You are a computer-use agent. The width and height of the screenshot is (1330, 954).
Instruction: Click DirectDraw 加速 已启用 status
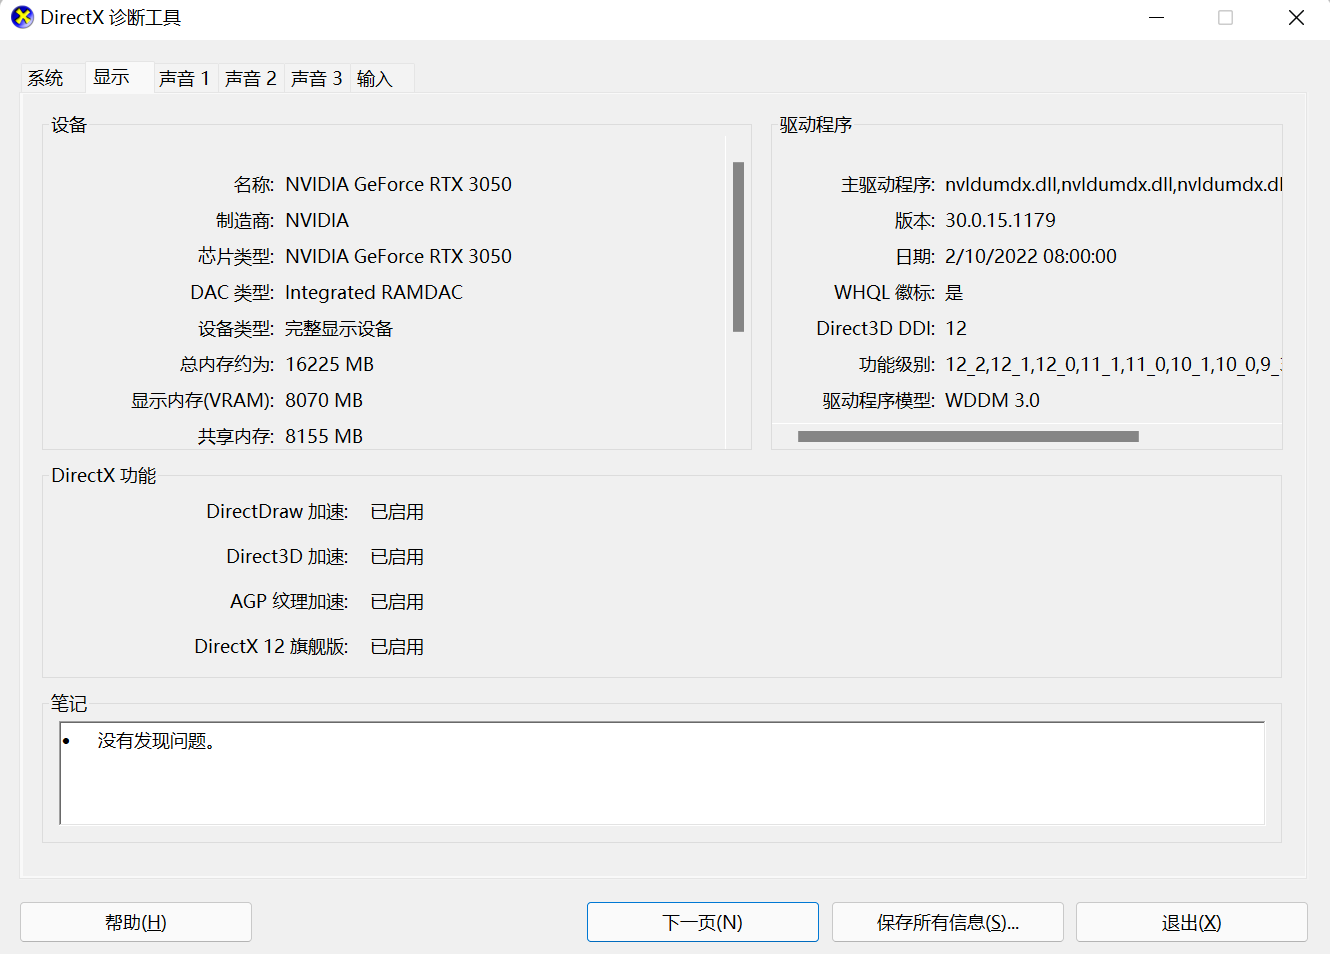click(397, 511)
